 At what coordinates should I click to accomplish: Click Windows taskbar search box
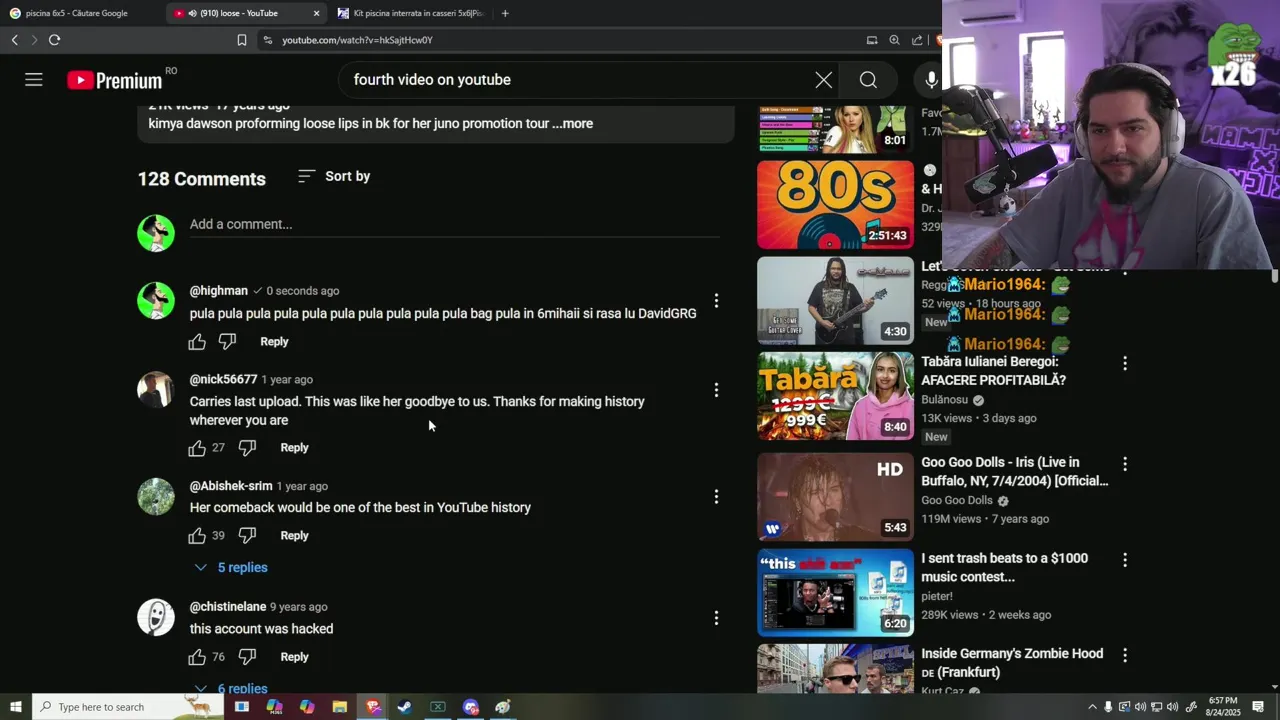(x=128, y=707)
